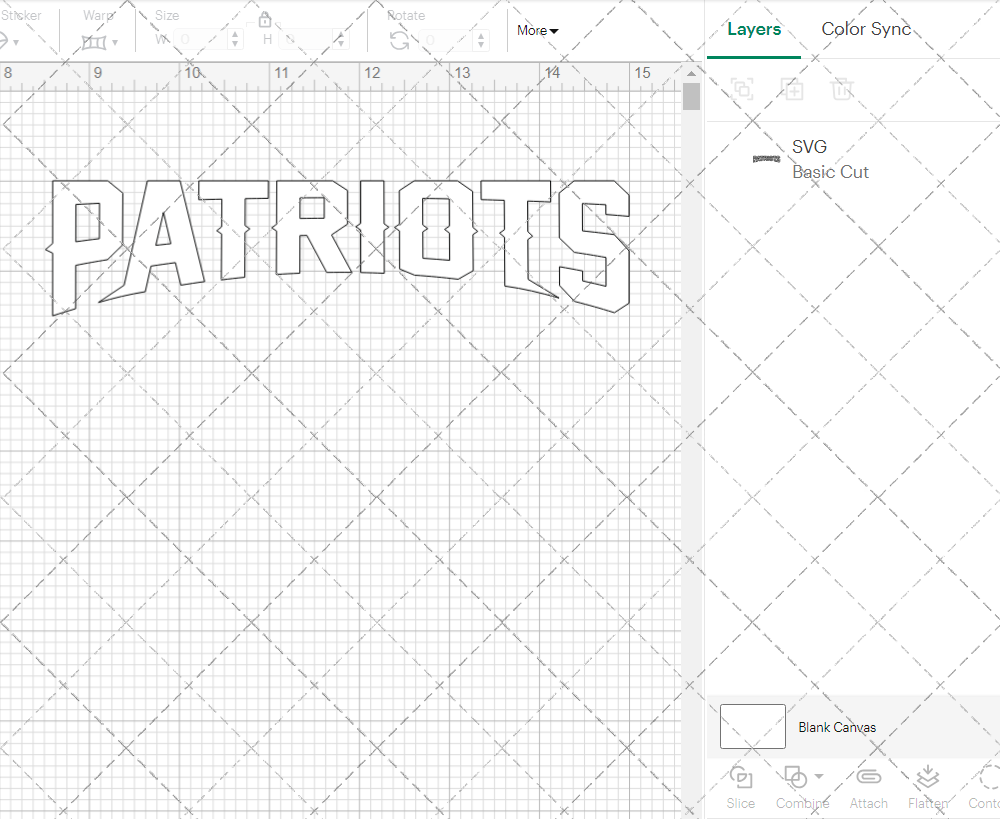Open the Warp dropdown arrow
Image resolution: width=1000 pixels, height=819 pixels.
point(115,43)
